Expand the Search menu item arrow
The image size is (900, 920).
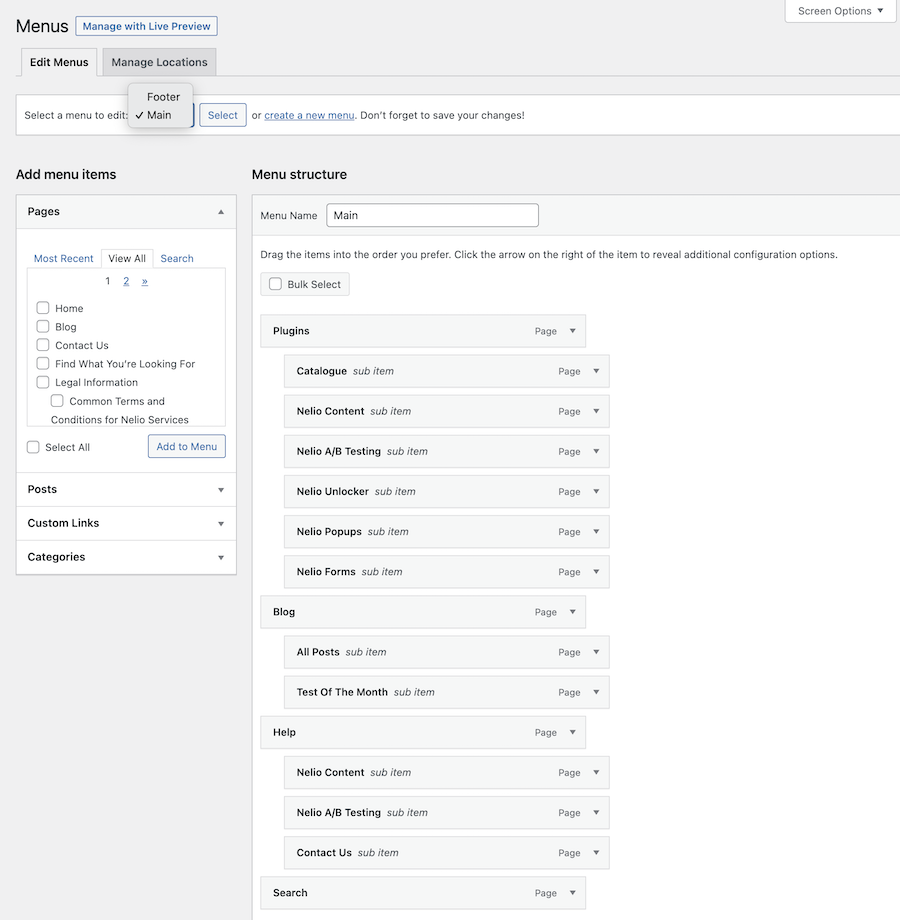pos(573,893)
